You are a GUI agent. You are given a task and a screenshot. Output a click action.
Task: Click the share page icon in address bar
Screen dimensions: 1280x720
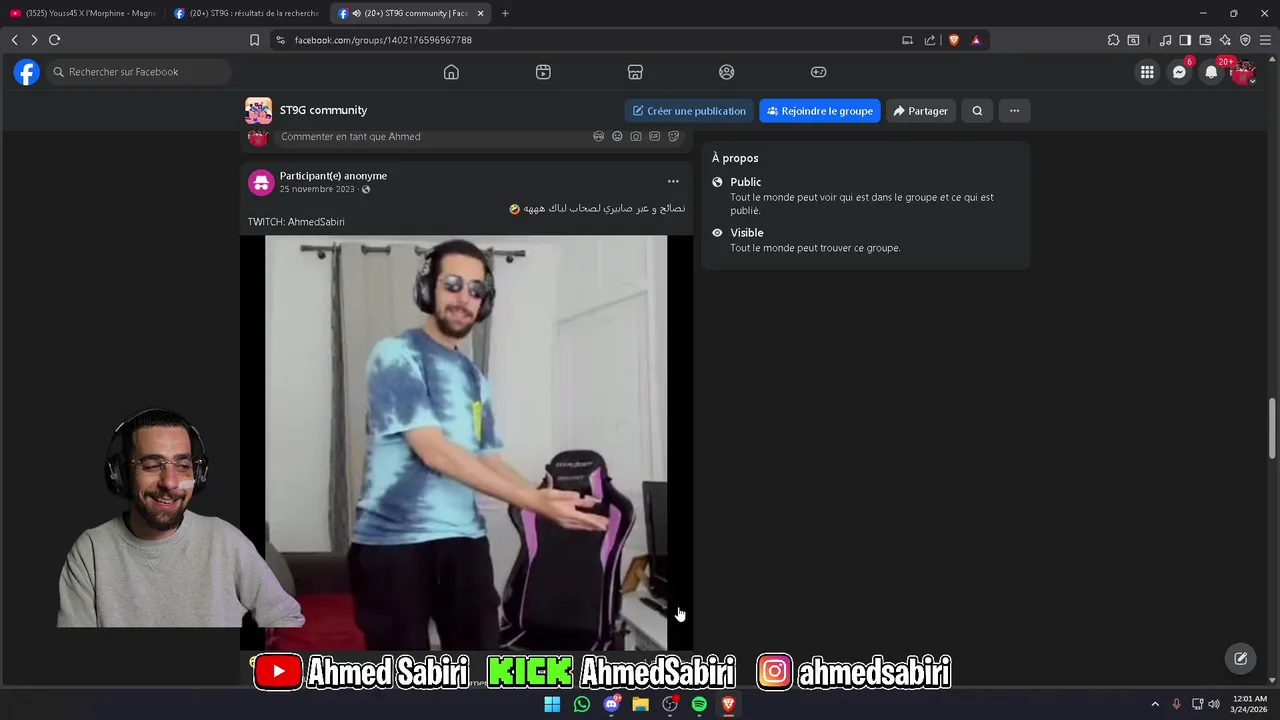click(x=930, y=40)
